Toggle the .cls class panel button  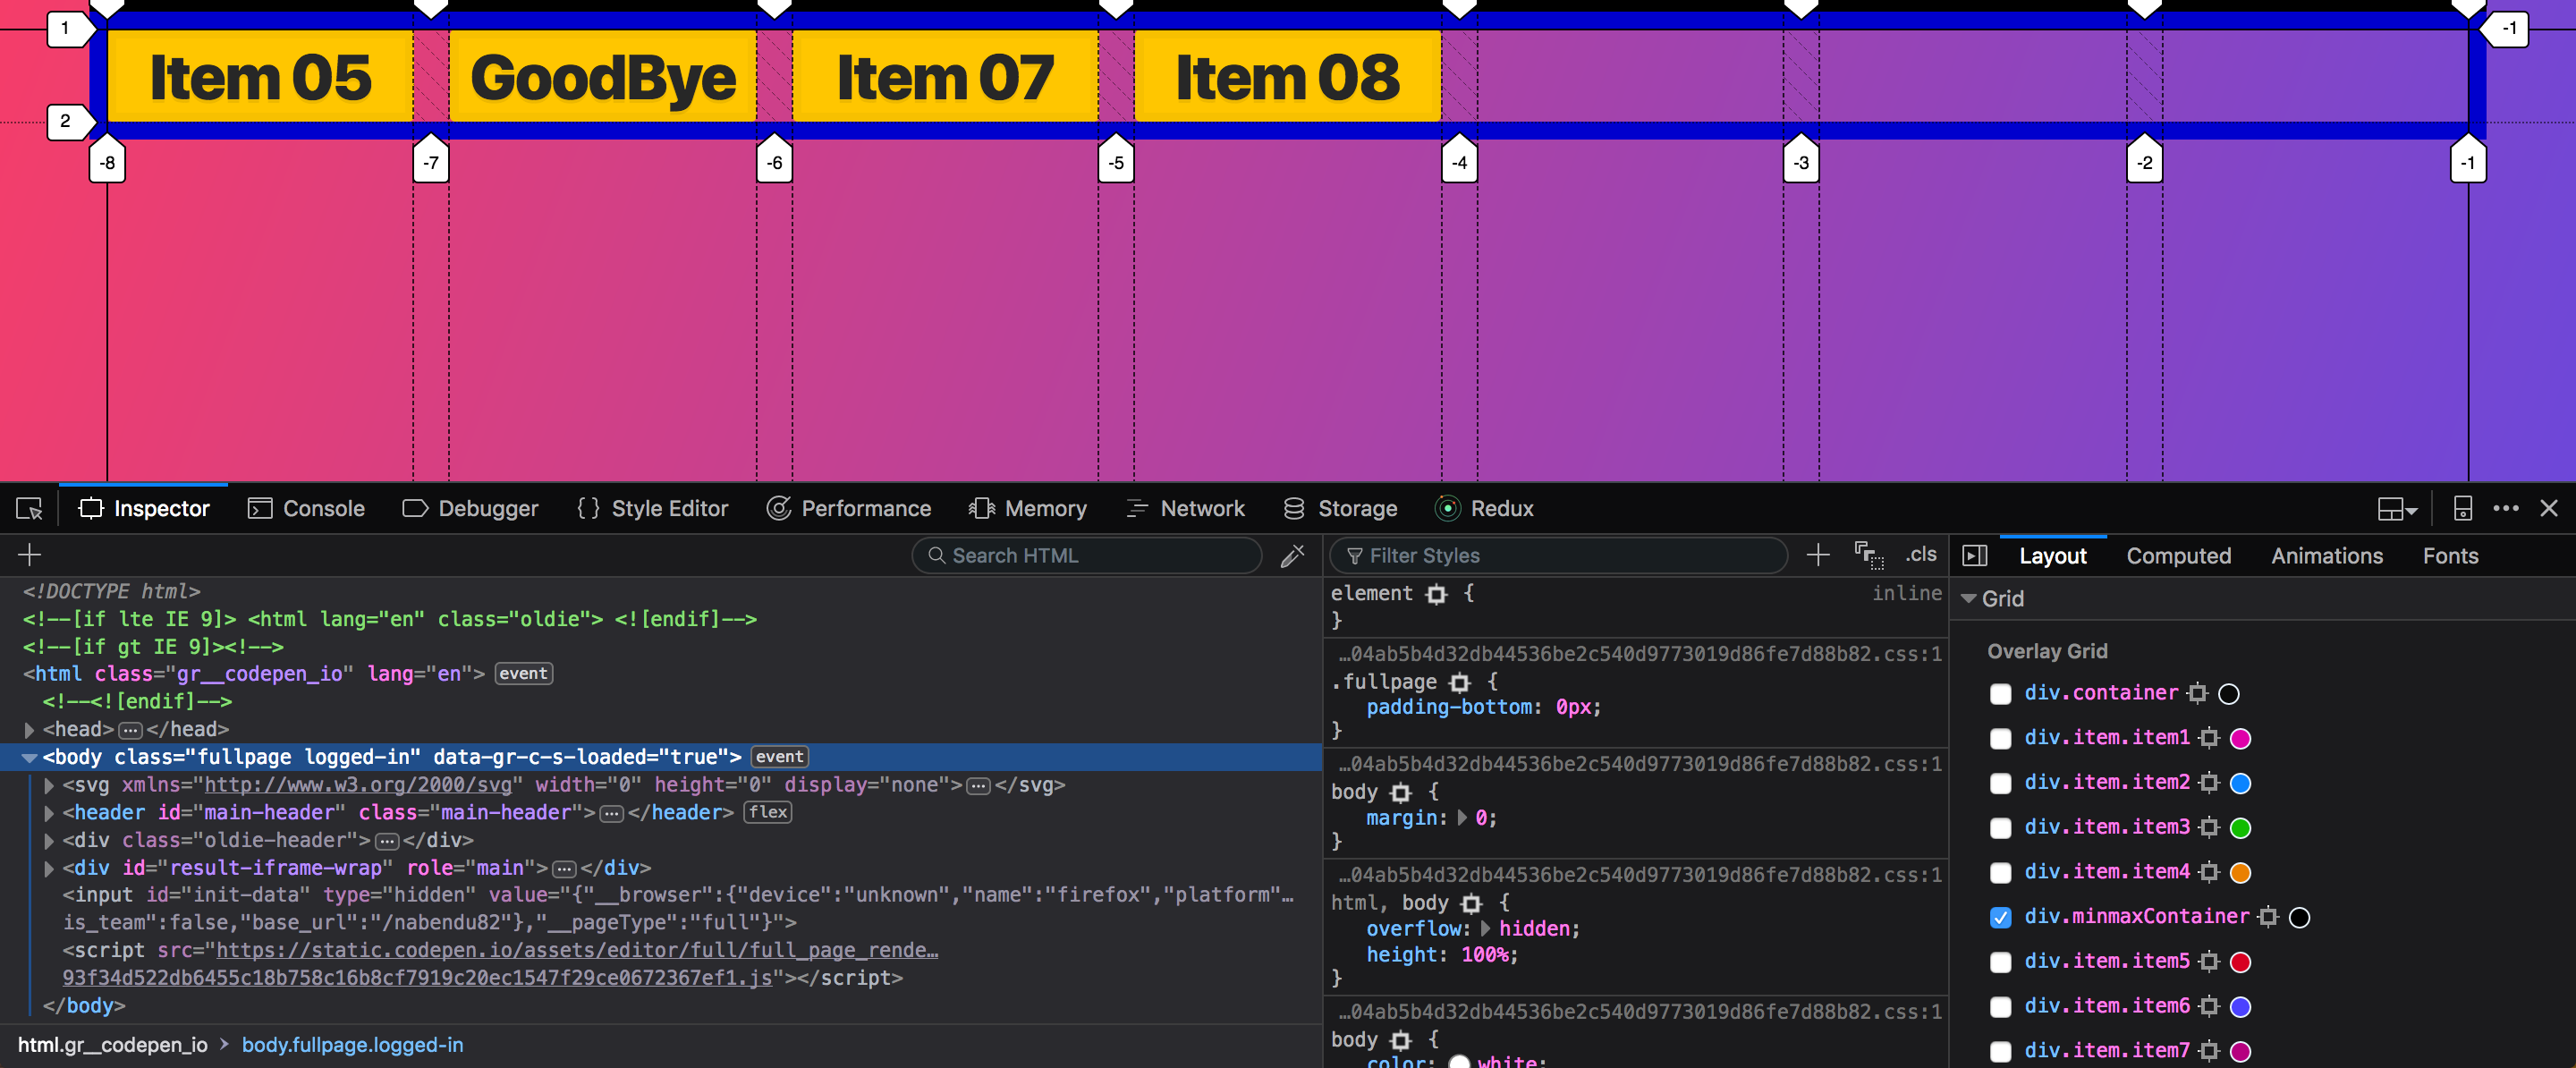(x=1920, y=555)
